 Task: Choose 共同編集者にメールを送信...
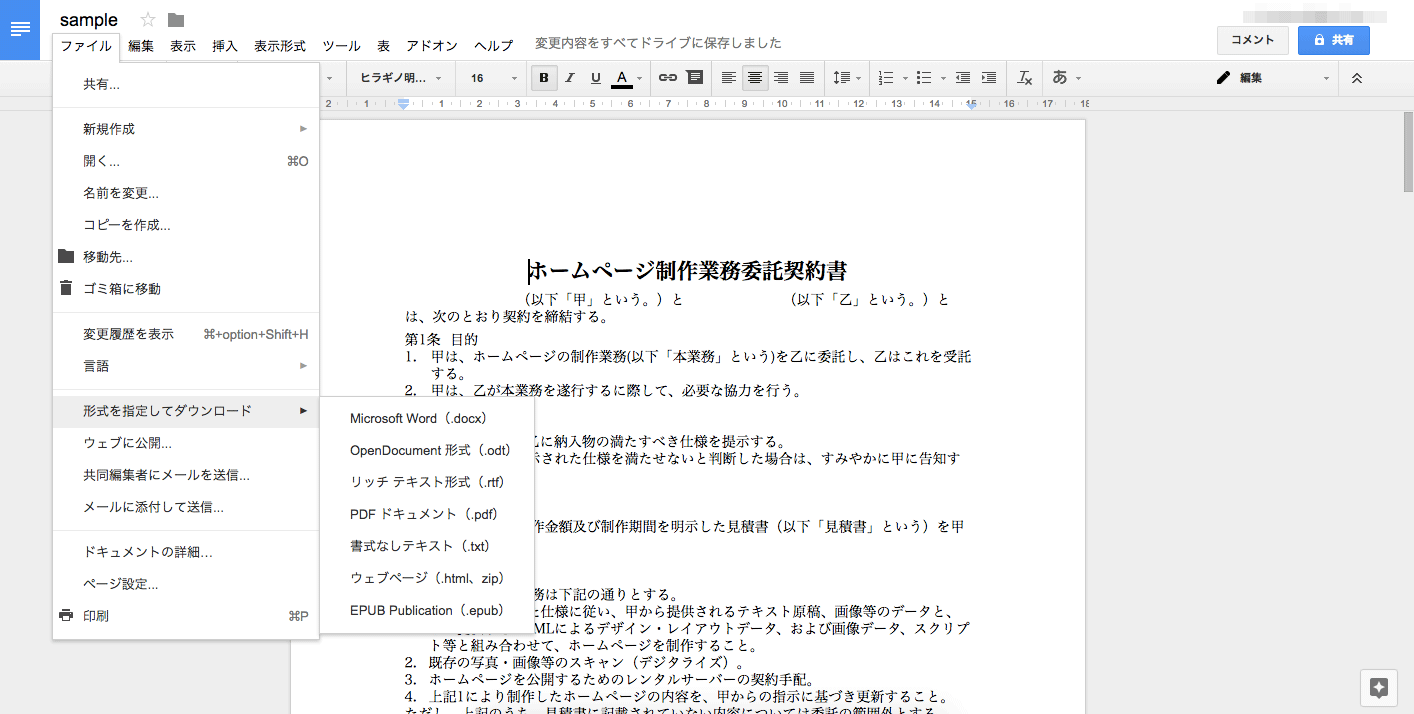[186, 475]
